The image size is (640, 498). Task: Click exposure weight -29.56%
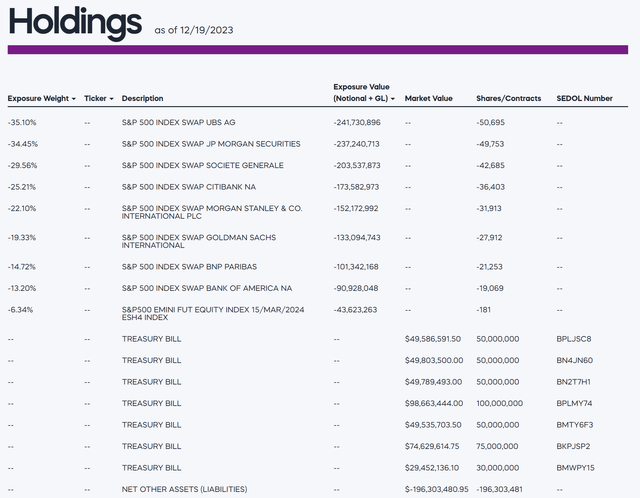pos(22,165)
